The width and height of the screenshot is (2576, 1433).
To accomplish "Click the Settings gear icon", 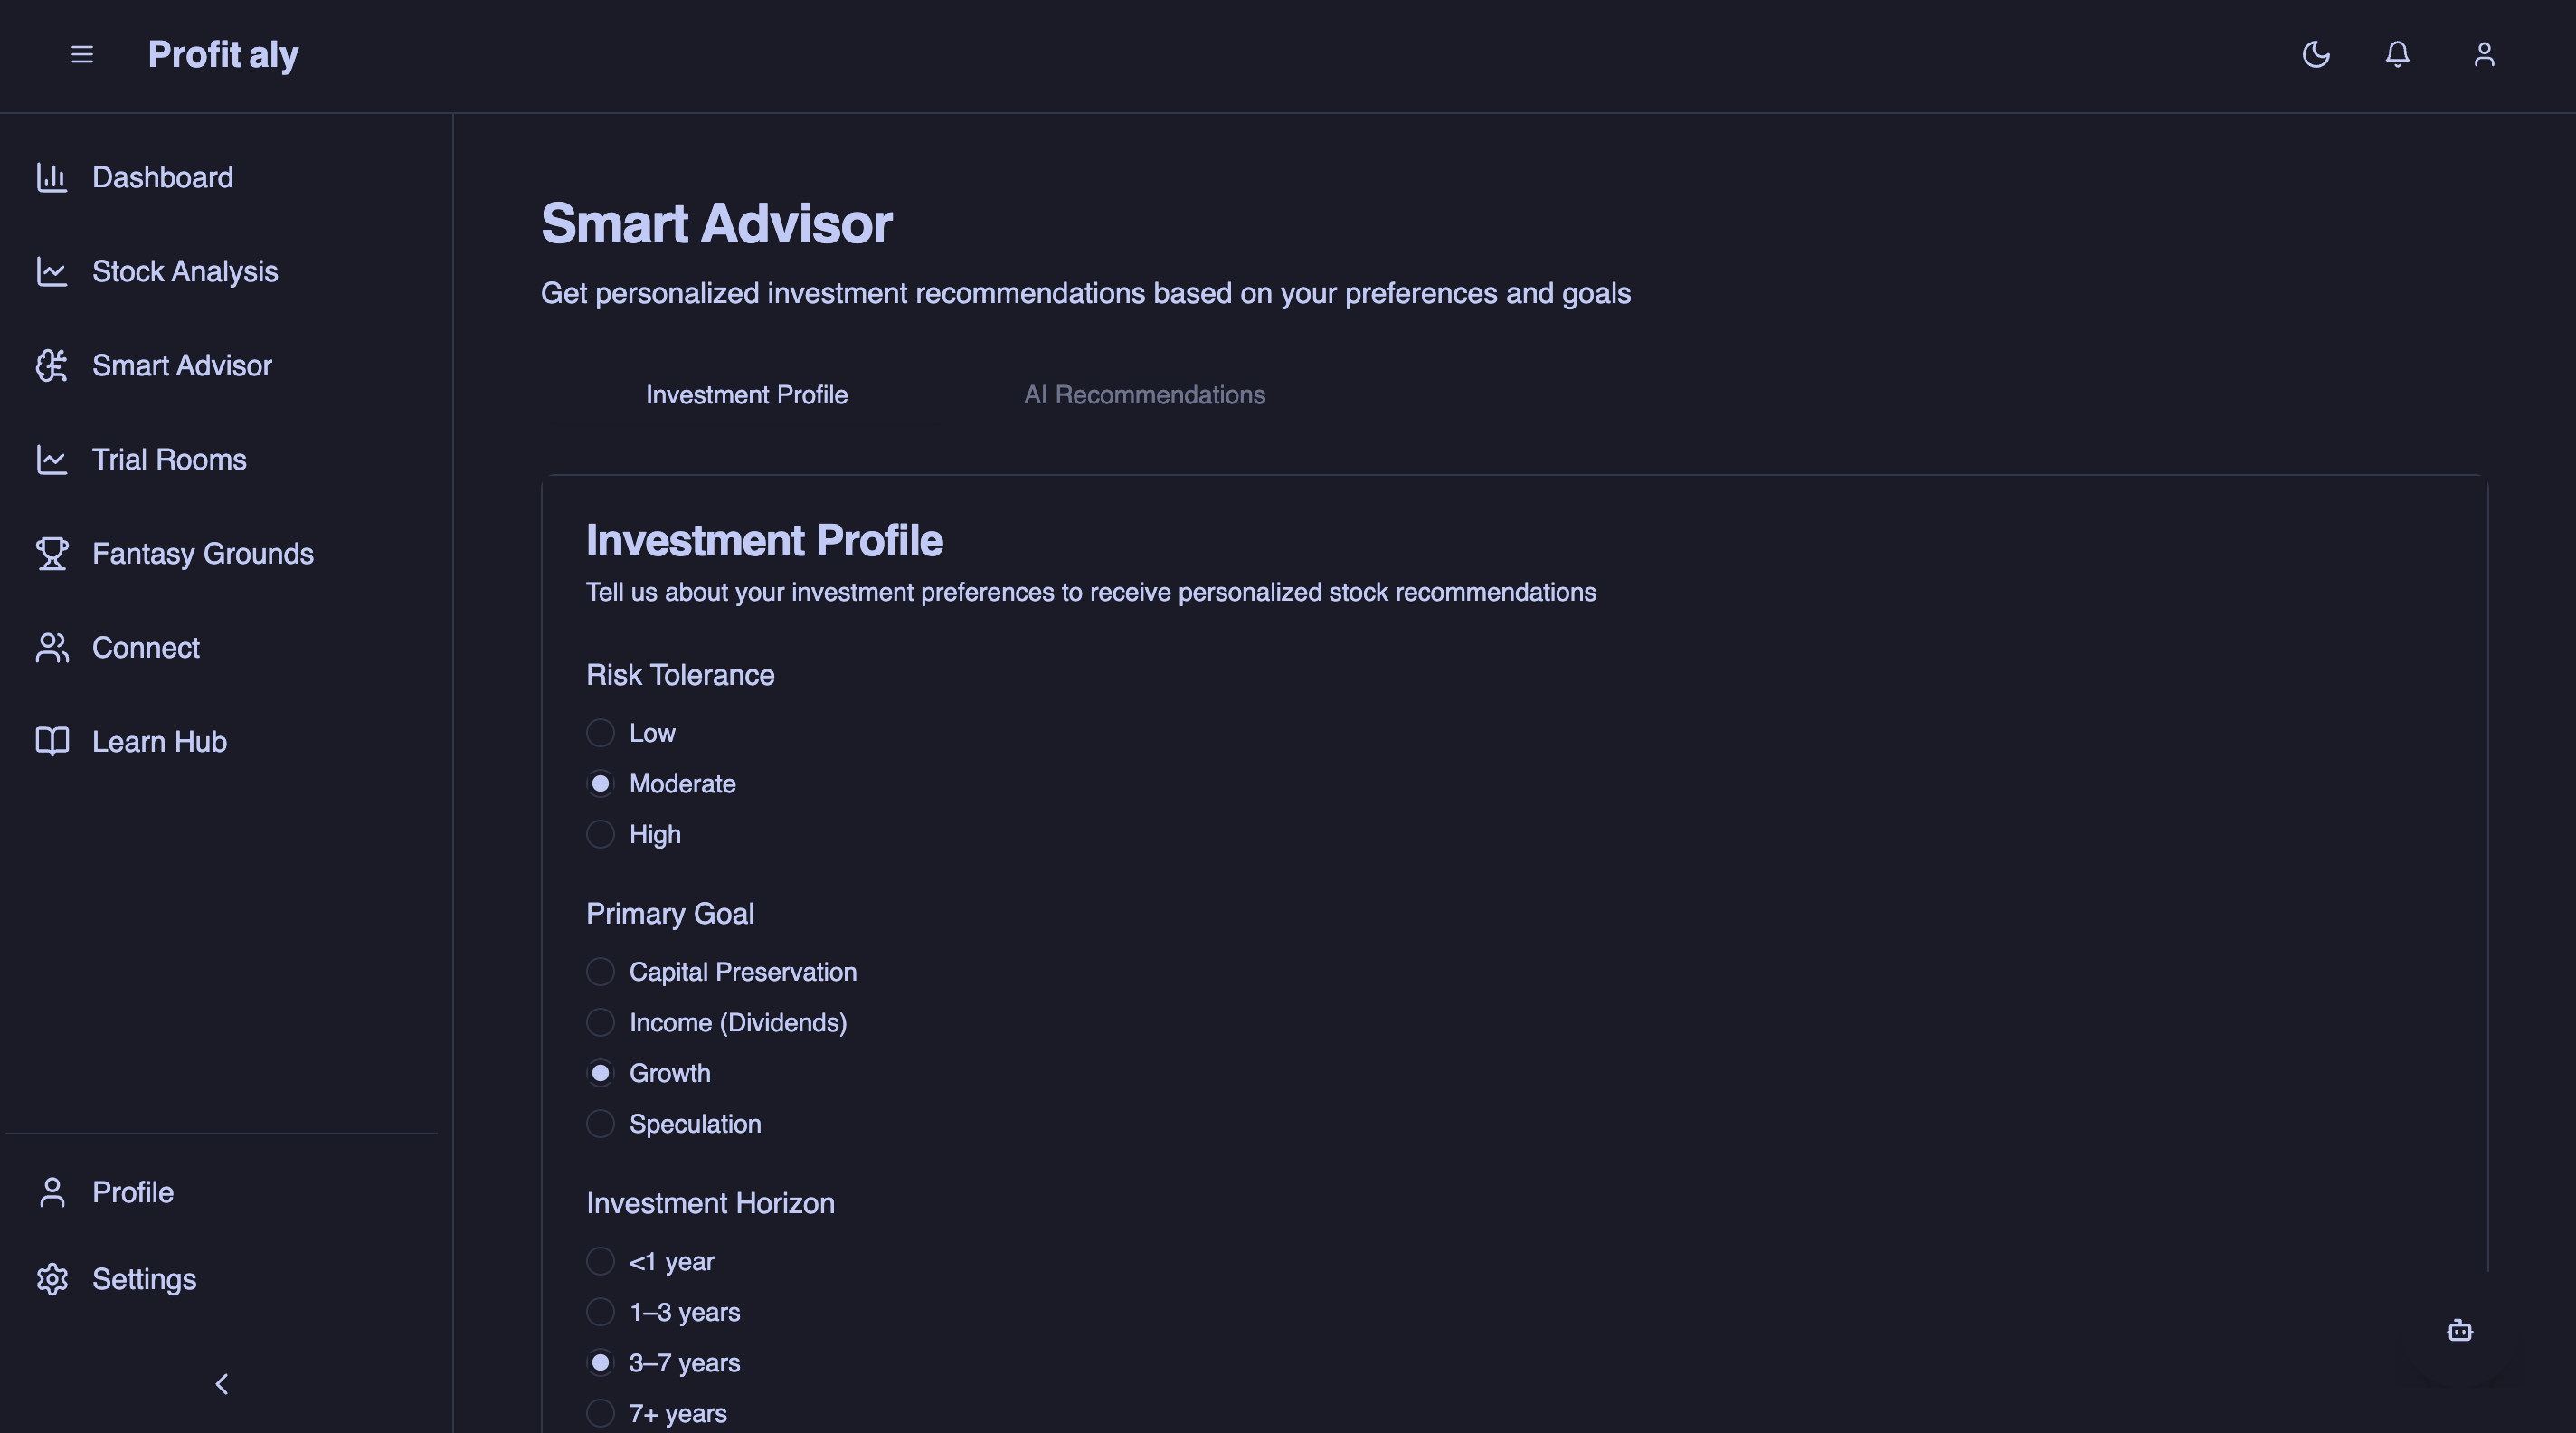I will pos(52,1279).
